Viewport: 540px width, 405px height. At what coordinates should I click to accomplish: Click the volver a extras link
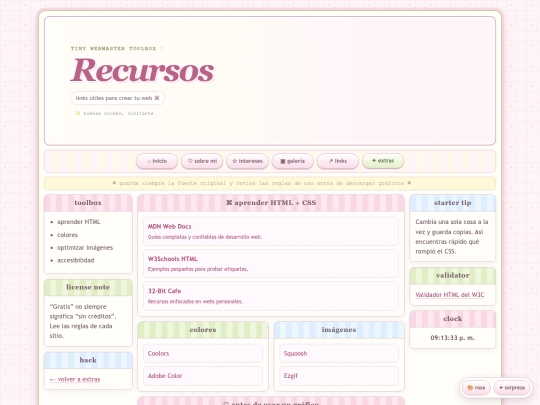coord(75,379)
